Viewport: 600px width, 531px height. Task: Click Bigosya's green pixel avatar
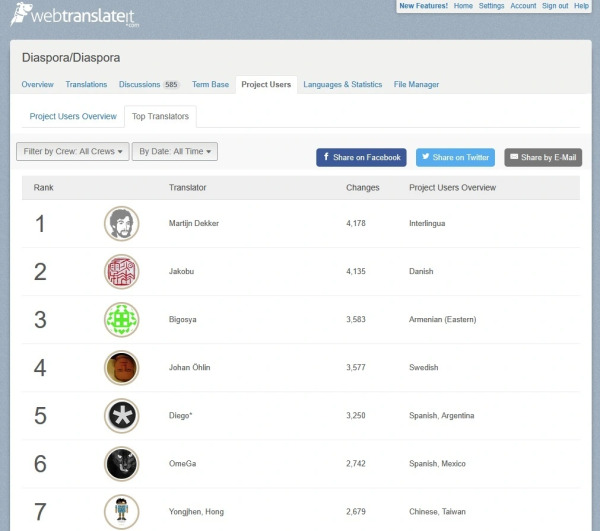121,319
